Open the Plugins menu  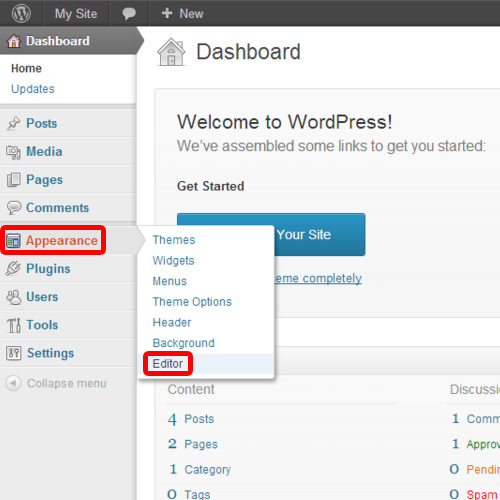tap(48, 269)
